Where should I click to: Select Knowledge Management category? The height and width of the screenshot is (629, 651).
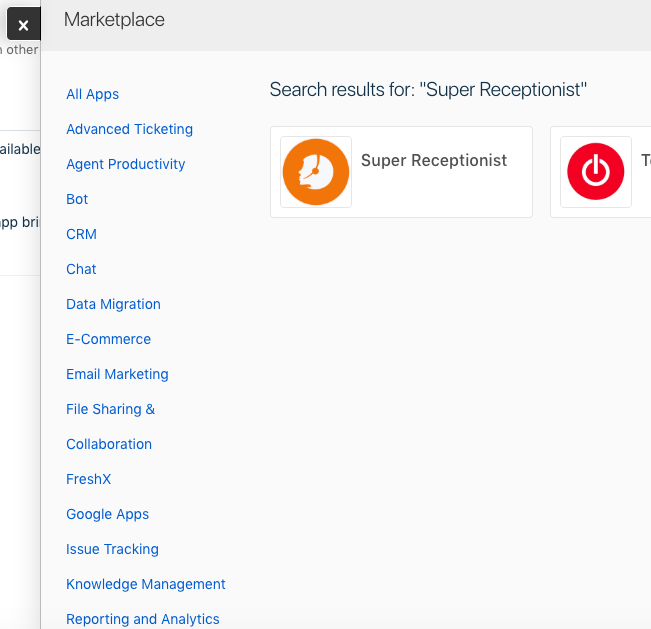tap(146, 584)
